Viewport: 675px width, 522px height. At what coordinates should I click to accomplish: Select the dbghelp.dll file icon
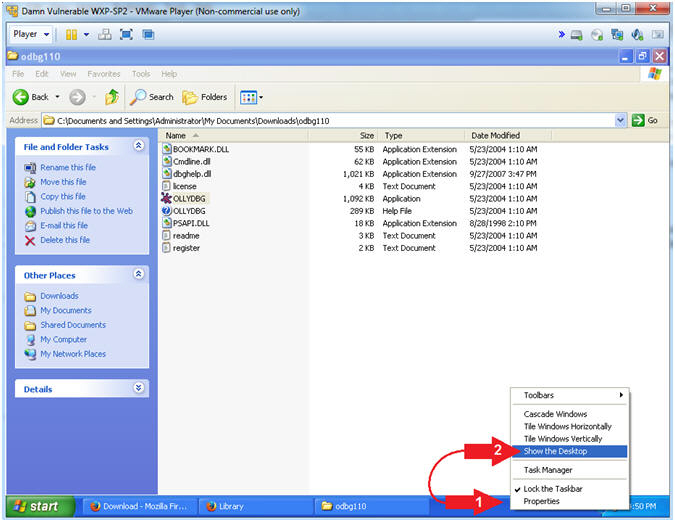click(167, 174)
